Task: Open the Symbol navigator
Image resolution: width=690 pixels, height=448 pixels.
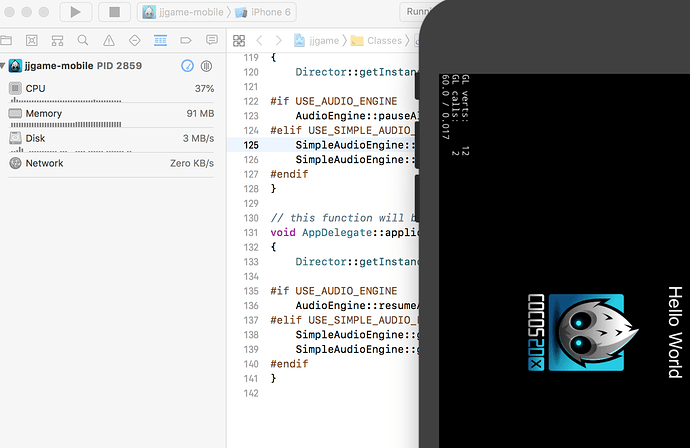Action: point(57,40)
